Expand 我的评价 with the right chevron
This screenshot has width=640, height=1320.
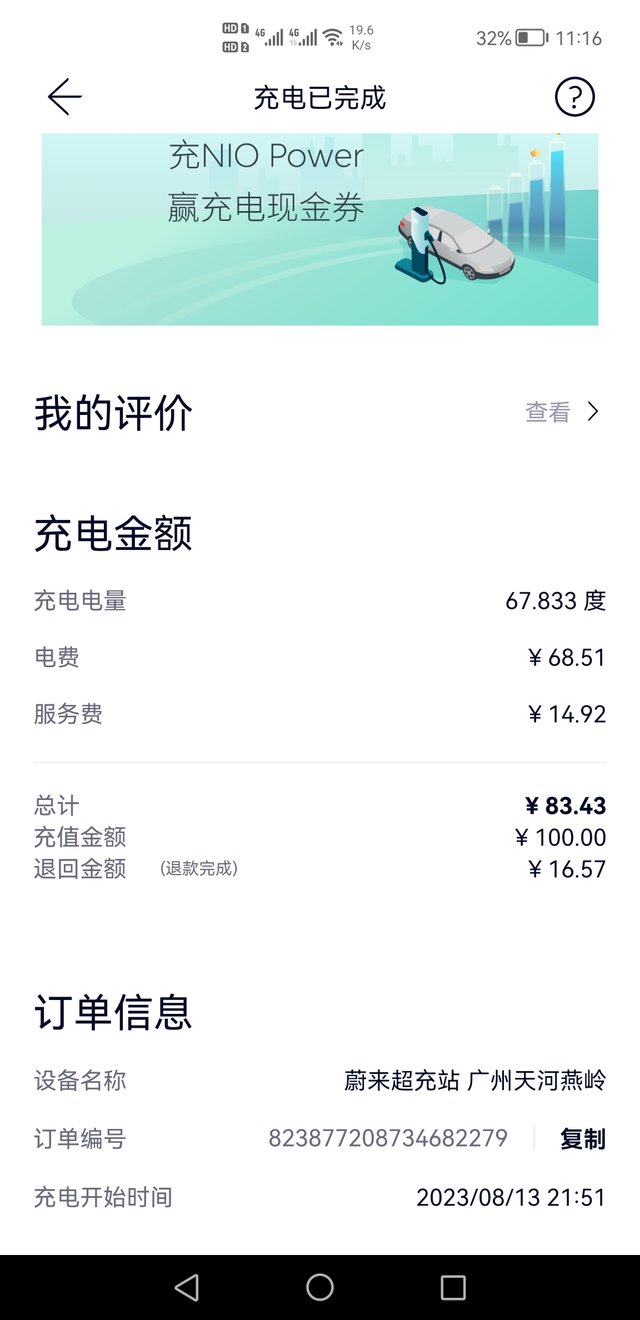[591, 411]
